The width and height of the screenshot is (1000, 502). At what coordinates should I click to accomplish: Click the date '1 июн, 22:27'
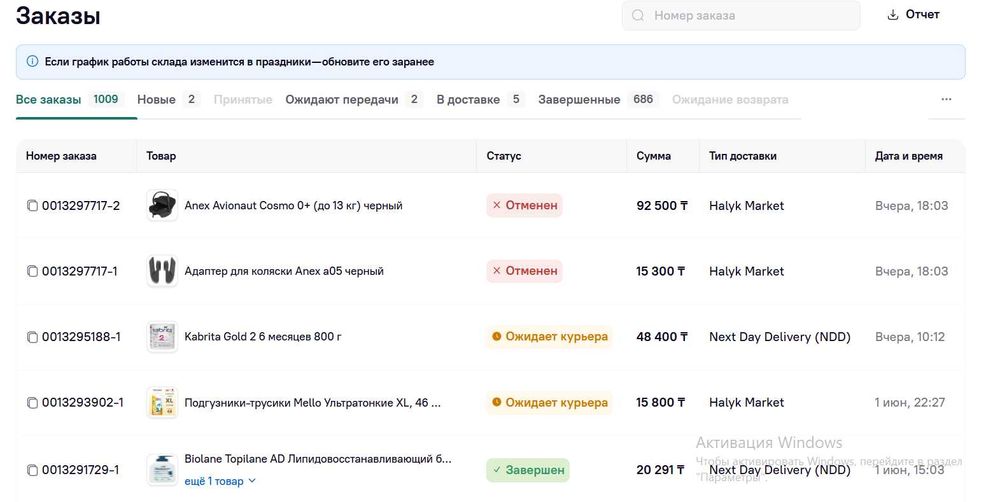pyautogui.click(x=910, y=402)
